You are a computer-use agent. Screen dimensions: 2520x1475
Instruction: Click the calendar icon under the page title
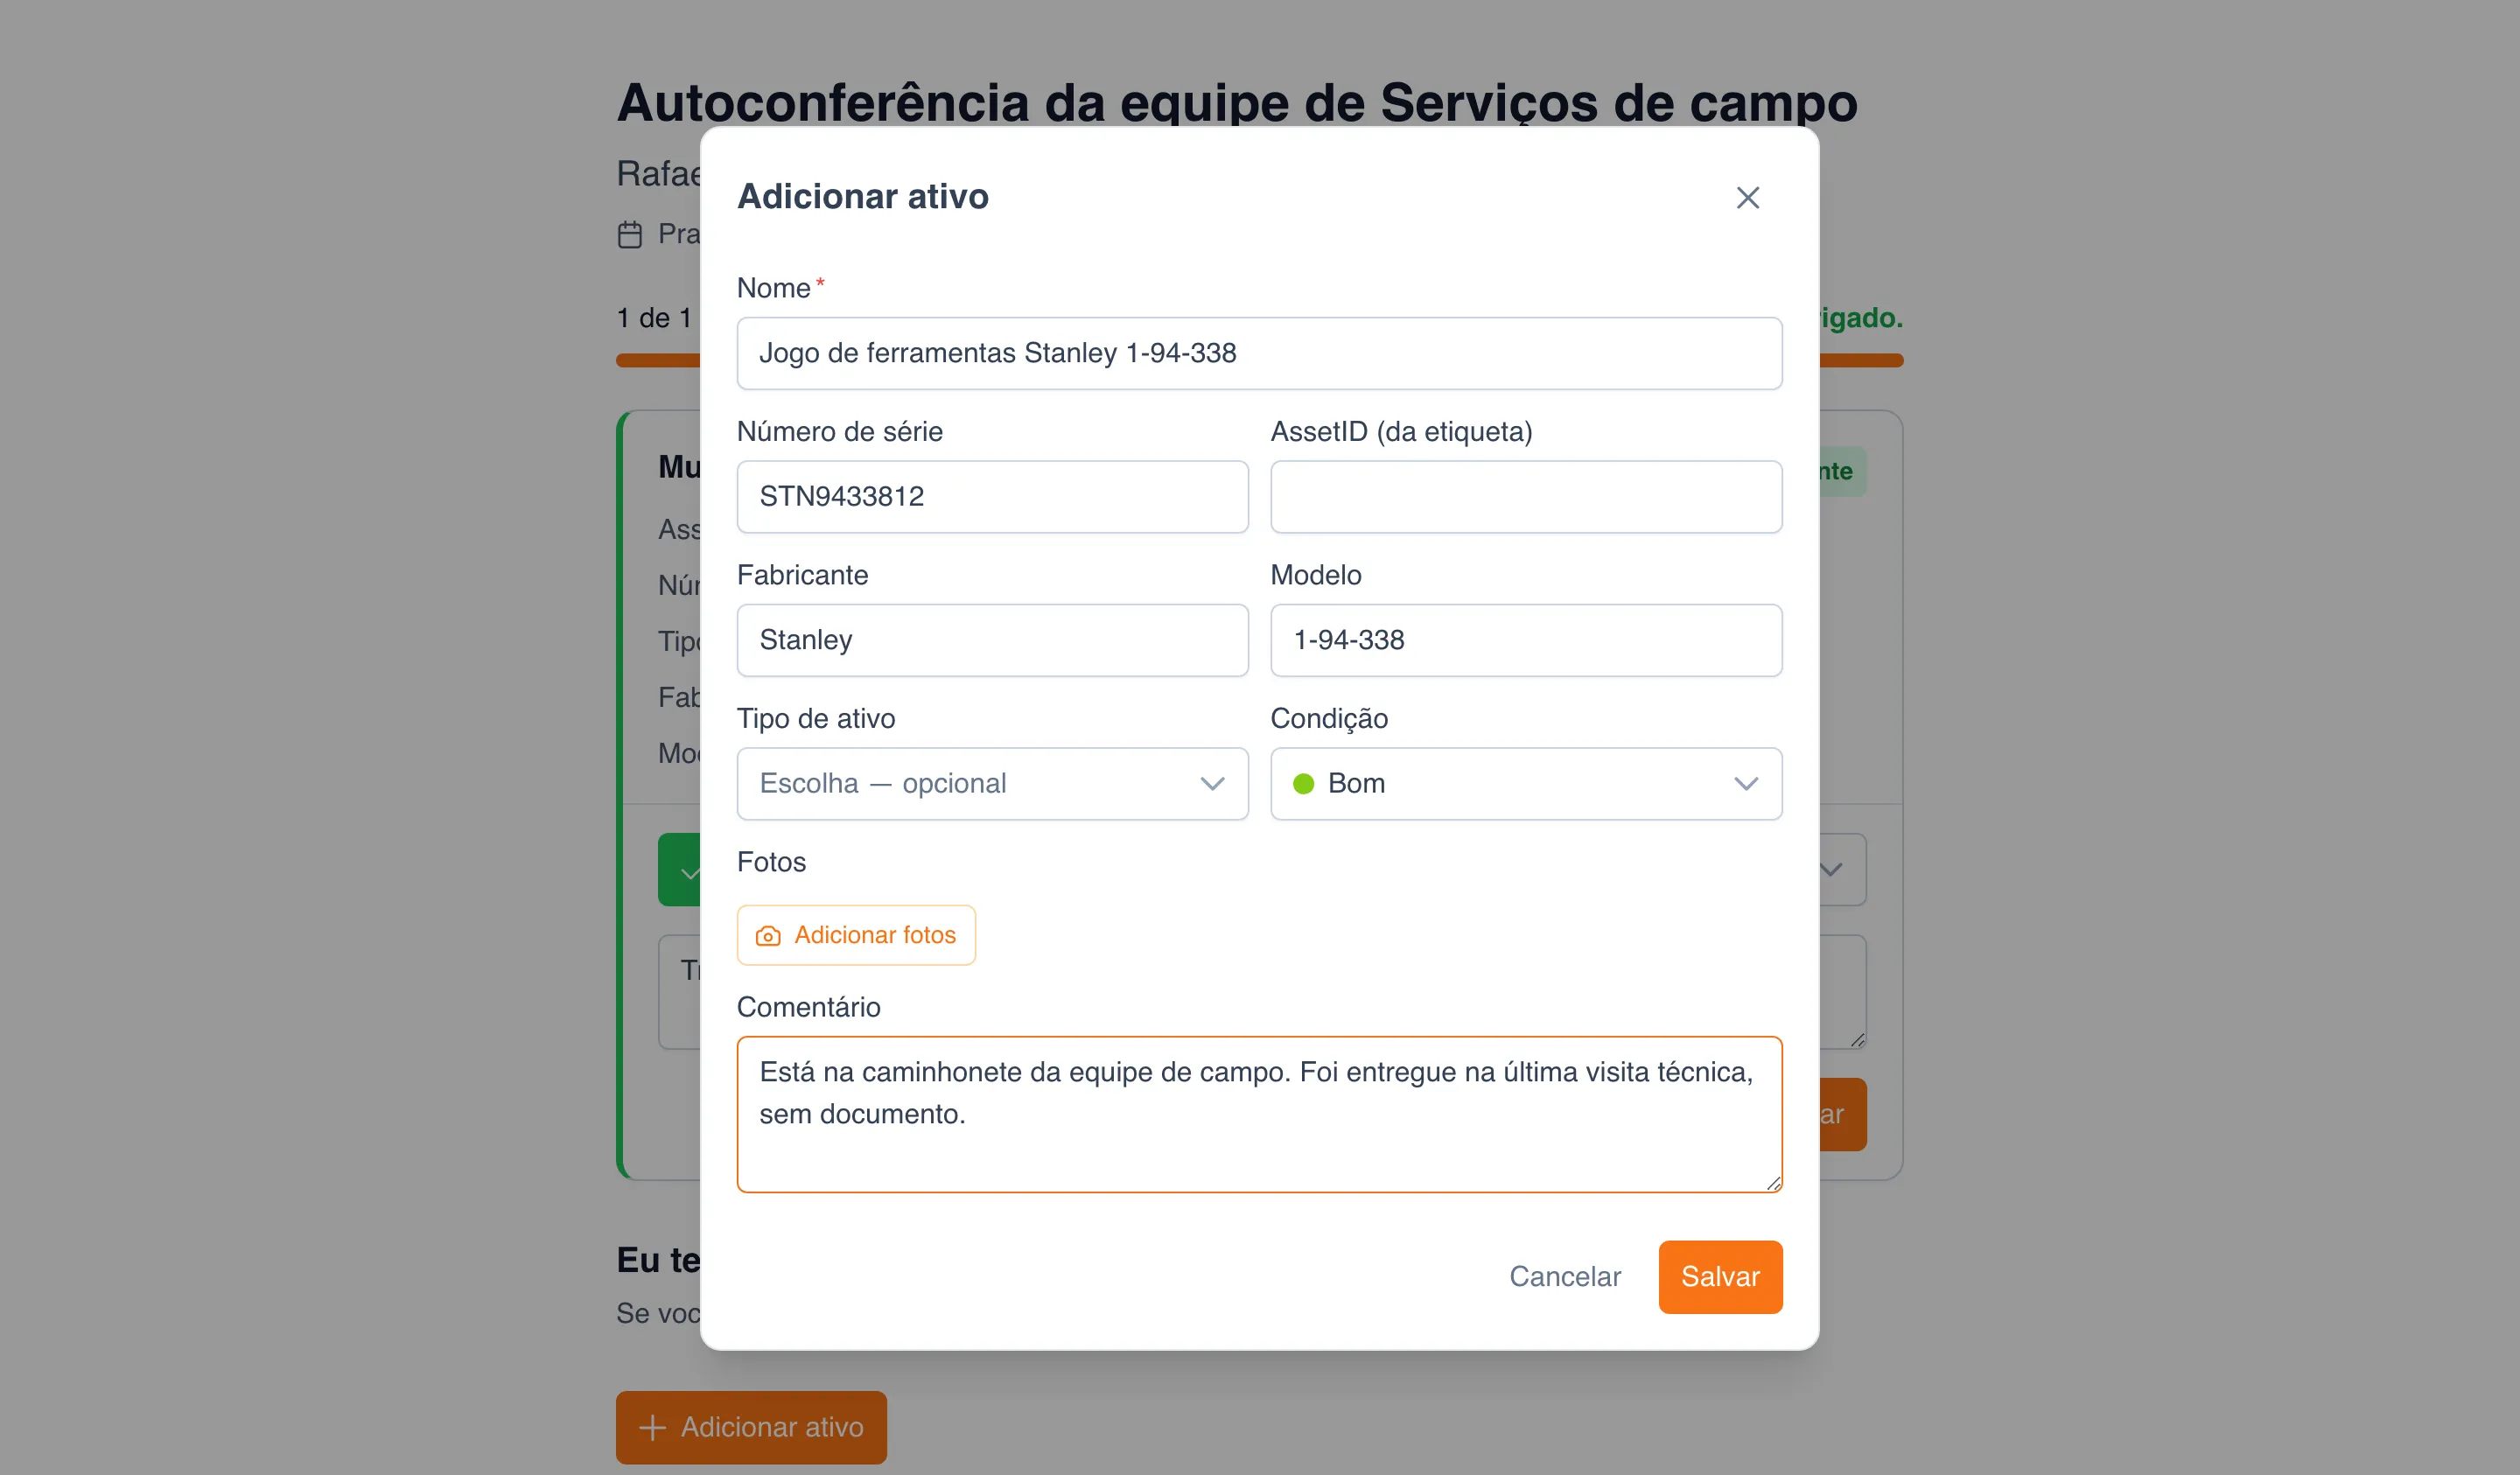tap(629, 235)
